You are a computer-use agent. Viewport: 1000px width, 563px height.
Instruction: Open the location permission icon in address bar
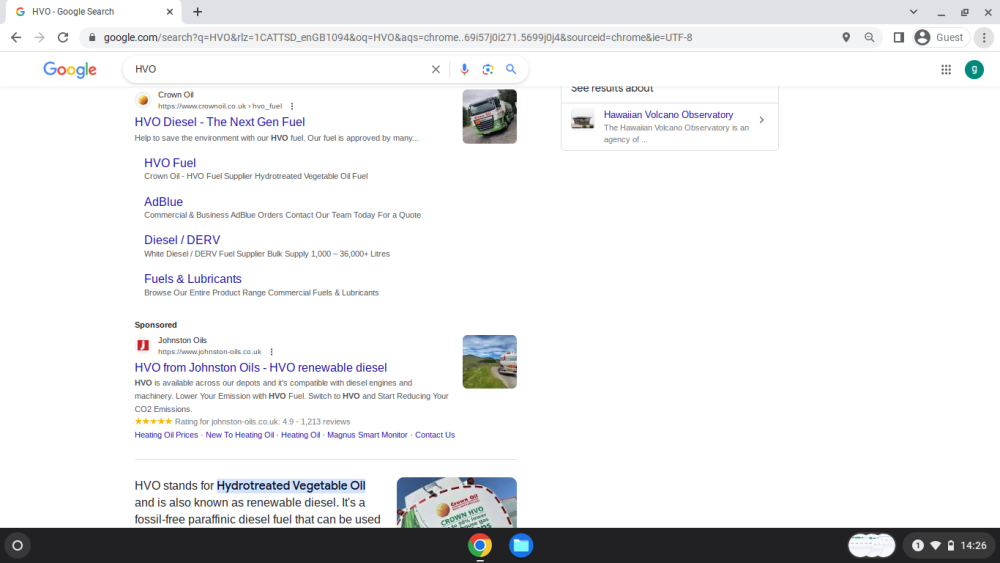(x=846, y=38)
